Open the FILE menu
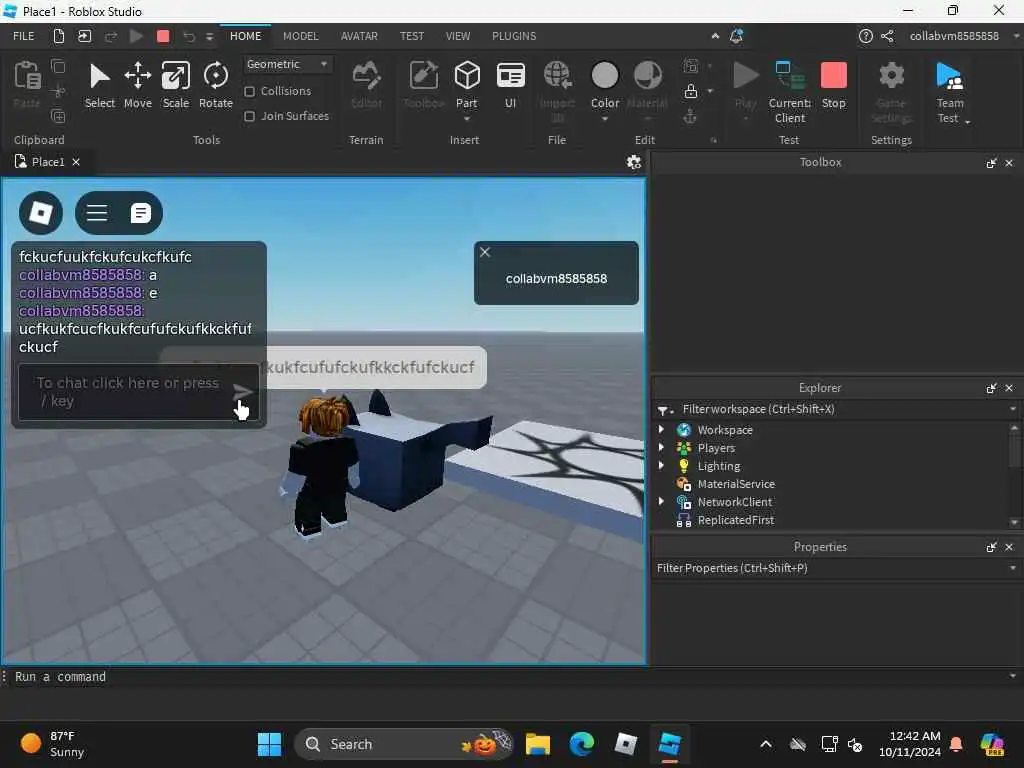 tap(24, 36)
